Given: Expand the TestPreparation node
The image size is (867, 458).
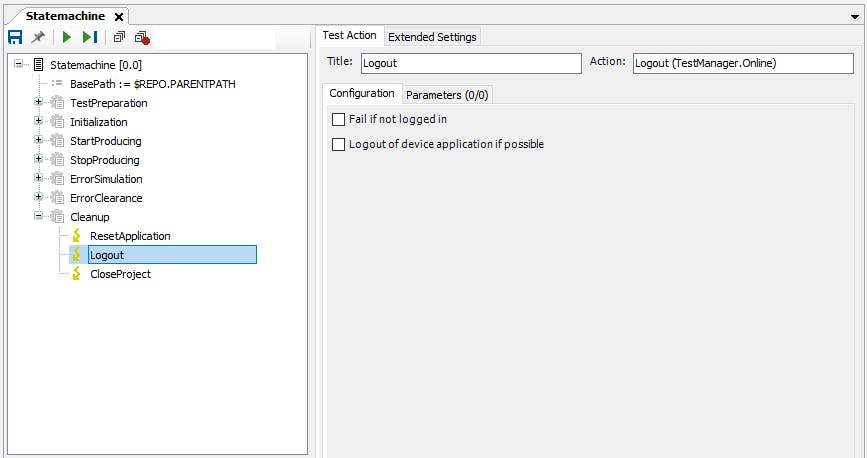Looking at the screenshot, I should point(38,102).
